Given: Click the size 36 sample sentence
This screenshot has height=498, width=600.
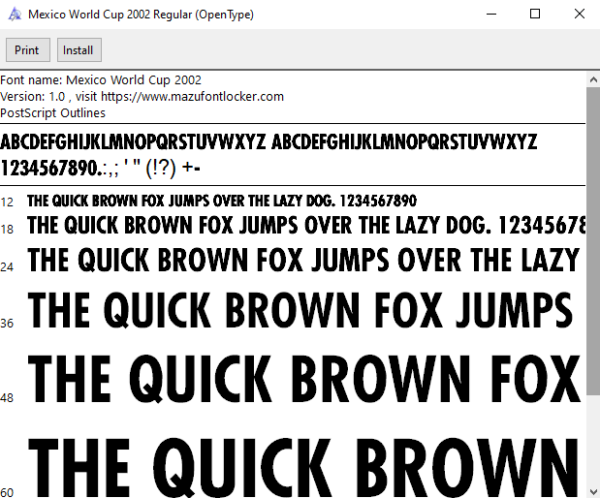Looking at the screenshot, I should coord(300,310).
